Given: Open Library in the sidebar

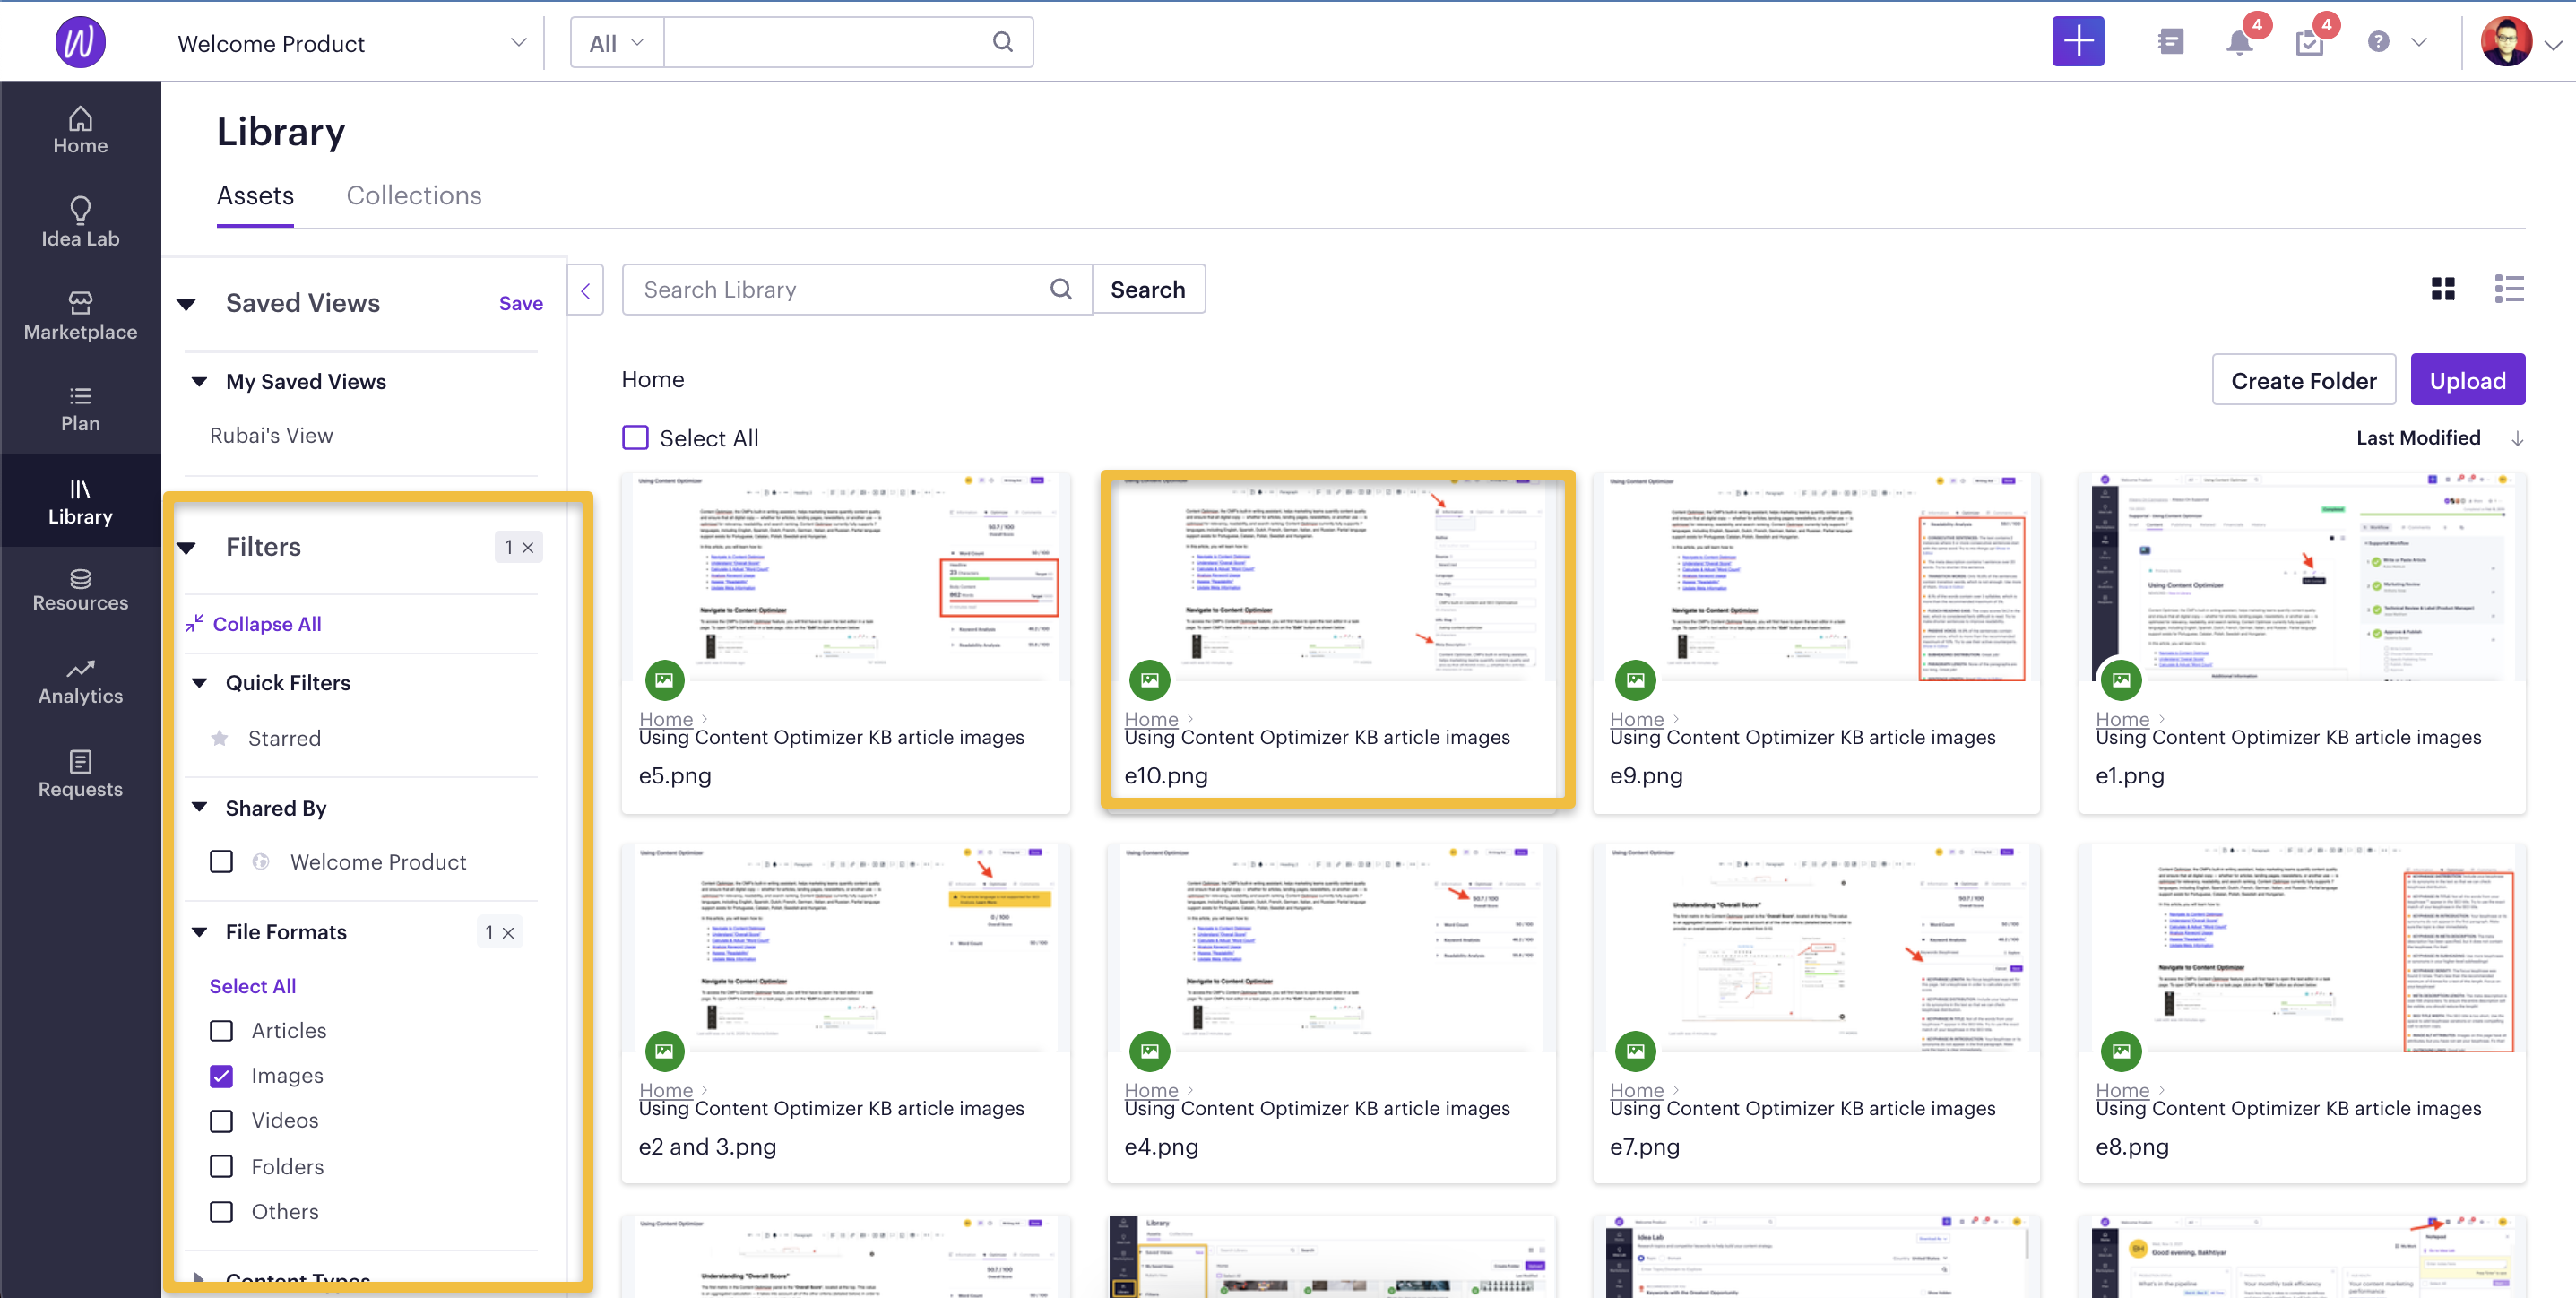Looking at the screenshot, I should tap(80, 501).
